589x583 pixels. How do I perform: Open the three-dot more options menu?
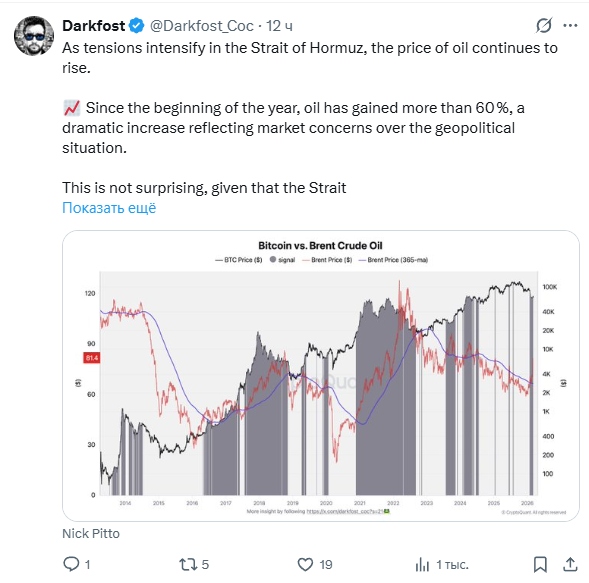pyautogui.click(x=570, y=26)
